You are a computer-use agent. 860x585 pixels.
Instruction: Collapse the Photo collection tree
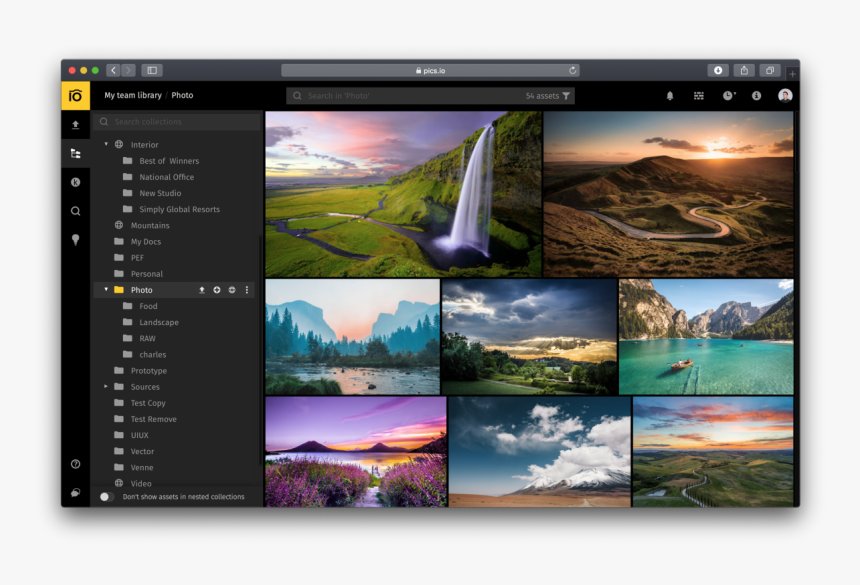click(x=106, y=290)
